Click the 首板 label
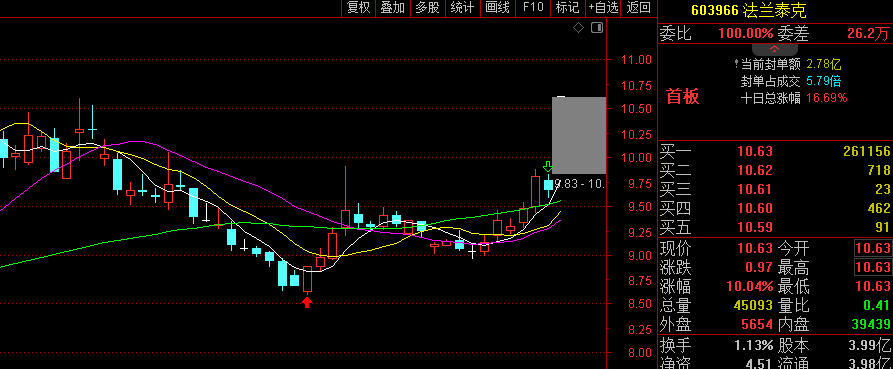The image size is (893, 369). [x=682, y=97]
